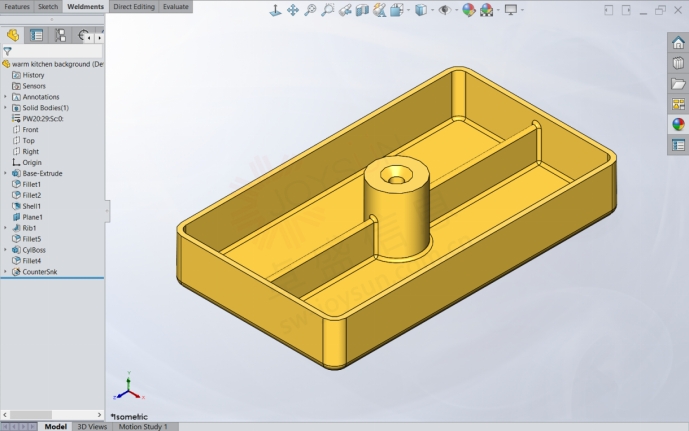Open dropdown arrow next to Display Style
The width and height of the screenshot is (689, 431).
point(433,10)
